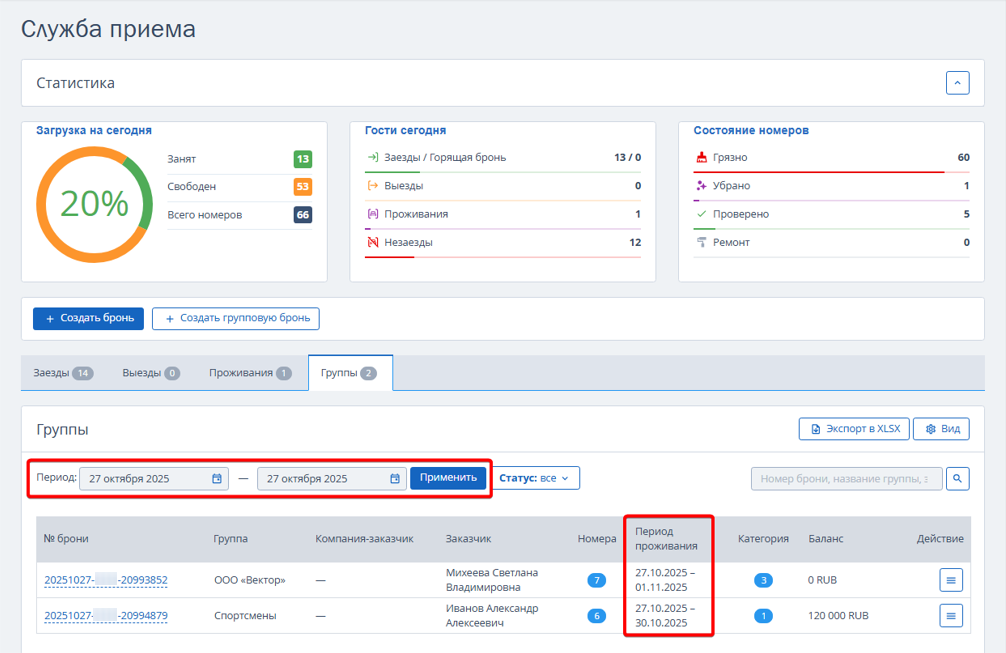Open the Статус: все dropdown
1006x653 pixels.
[x=534, y=478]
